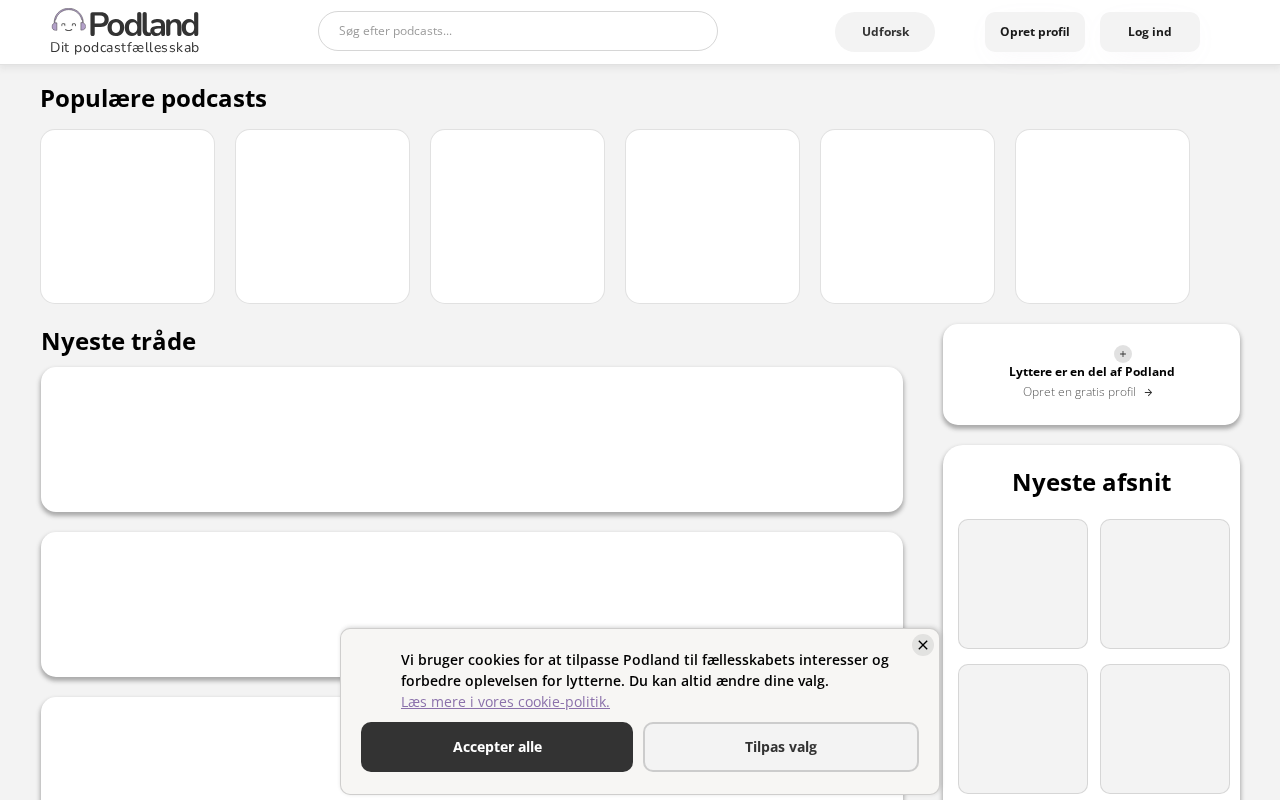1280x800 pixels.
Task: Click the Opret profil button
Action: tap(1034, 32)
